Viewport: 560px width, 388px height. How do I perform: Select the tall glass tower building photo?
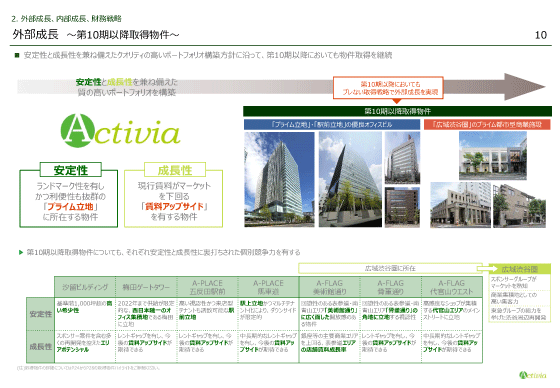(x=279, y=179)
